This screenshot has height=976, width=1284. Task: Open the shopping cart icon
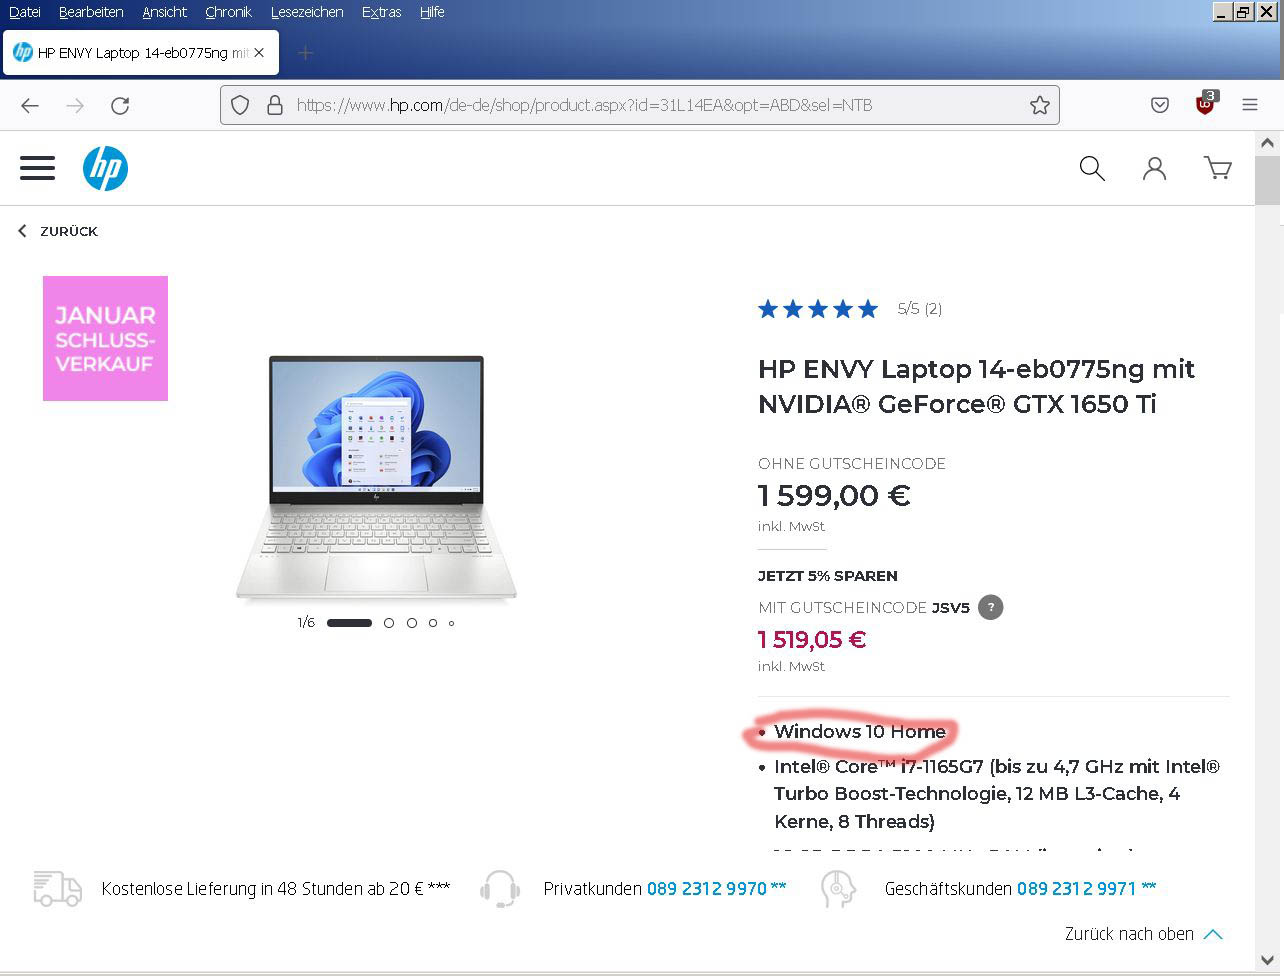(1218, 168)
